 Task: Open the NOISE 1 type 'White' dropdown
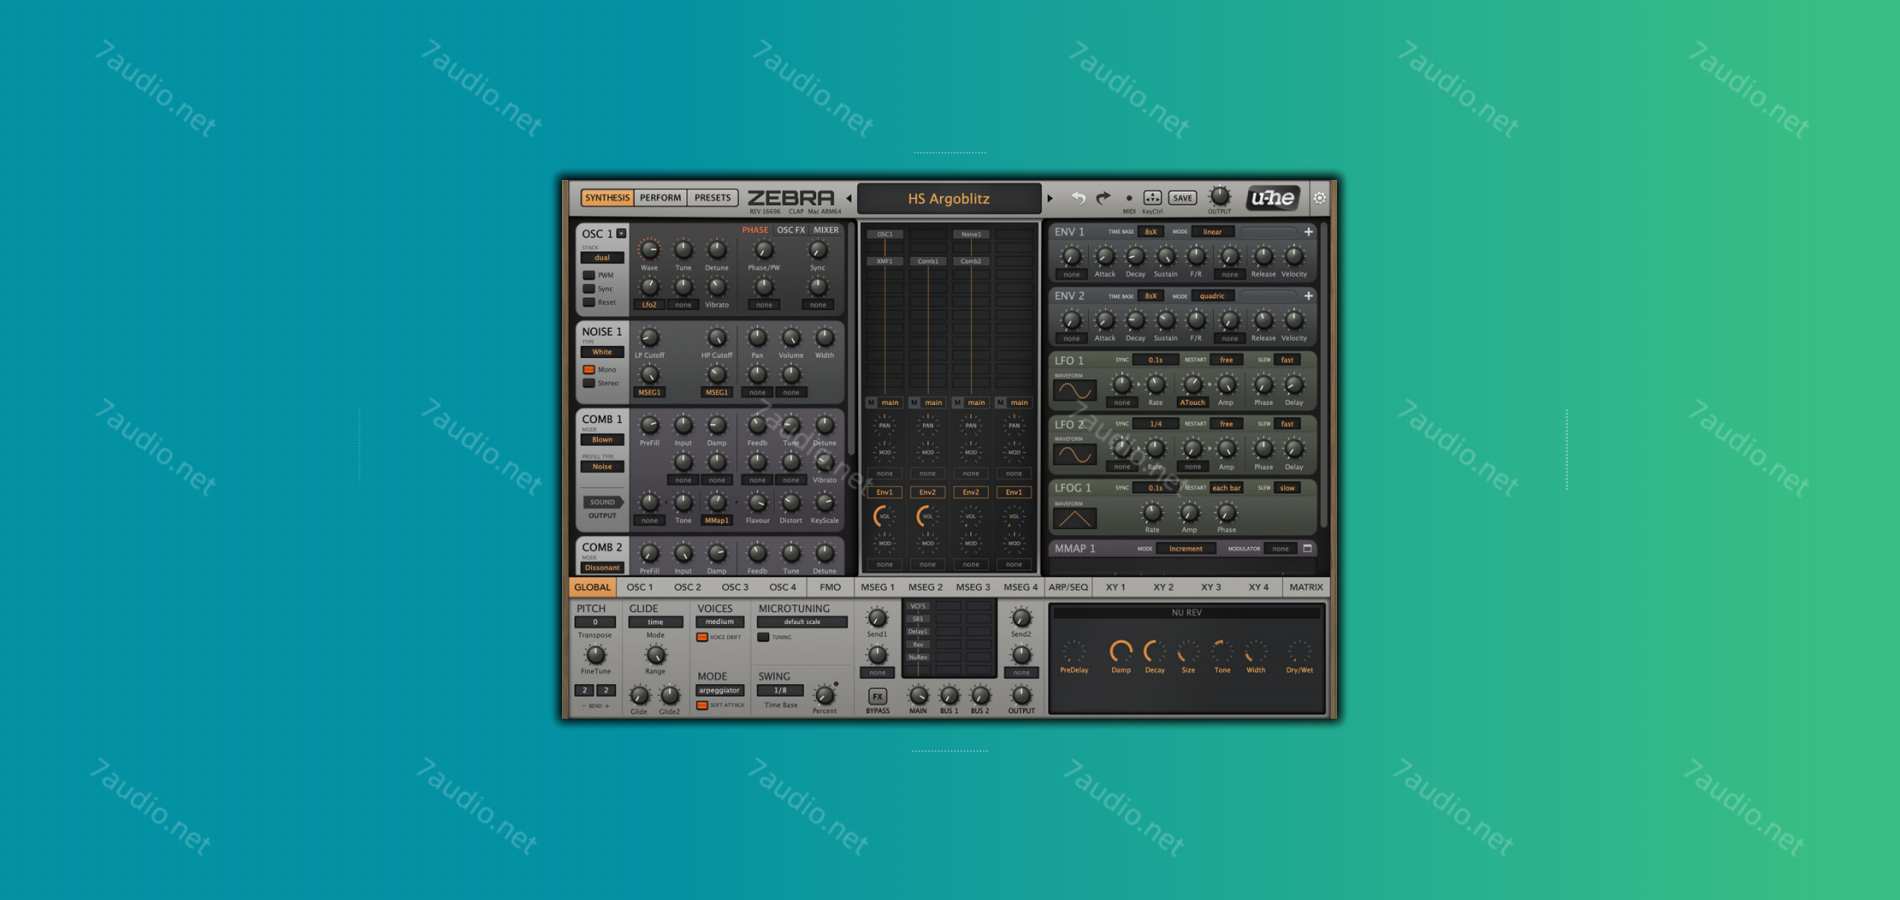click(x=602, y=352)
